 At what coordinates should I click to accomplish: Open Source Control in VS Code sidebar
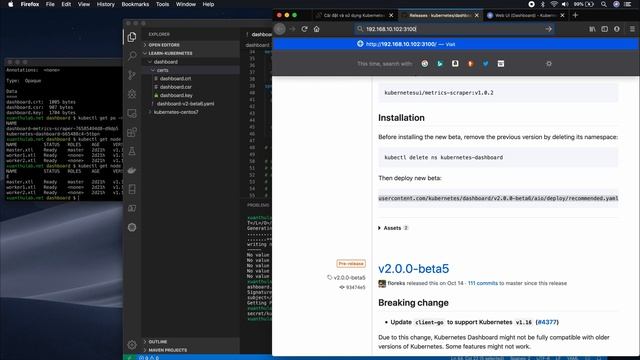click(x=132, y=75)
